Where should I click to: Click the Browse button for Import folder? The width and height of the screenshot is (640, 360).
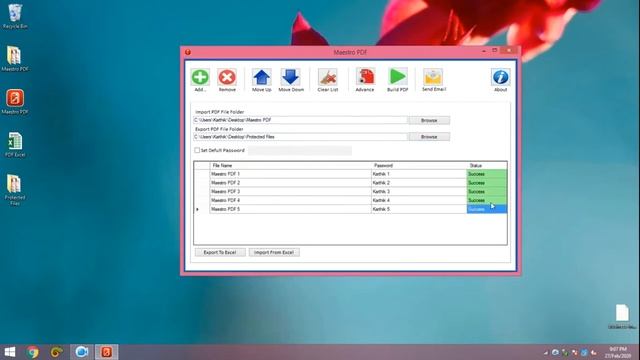(429, 120)
